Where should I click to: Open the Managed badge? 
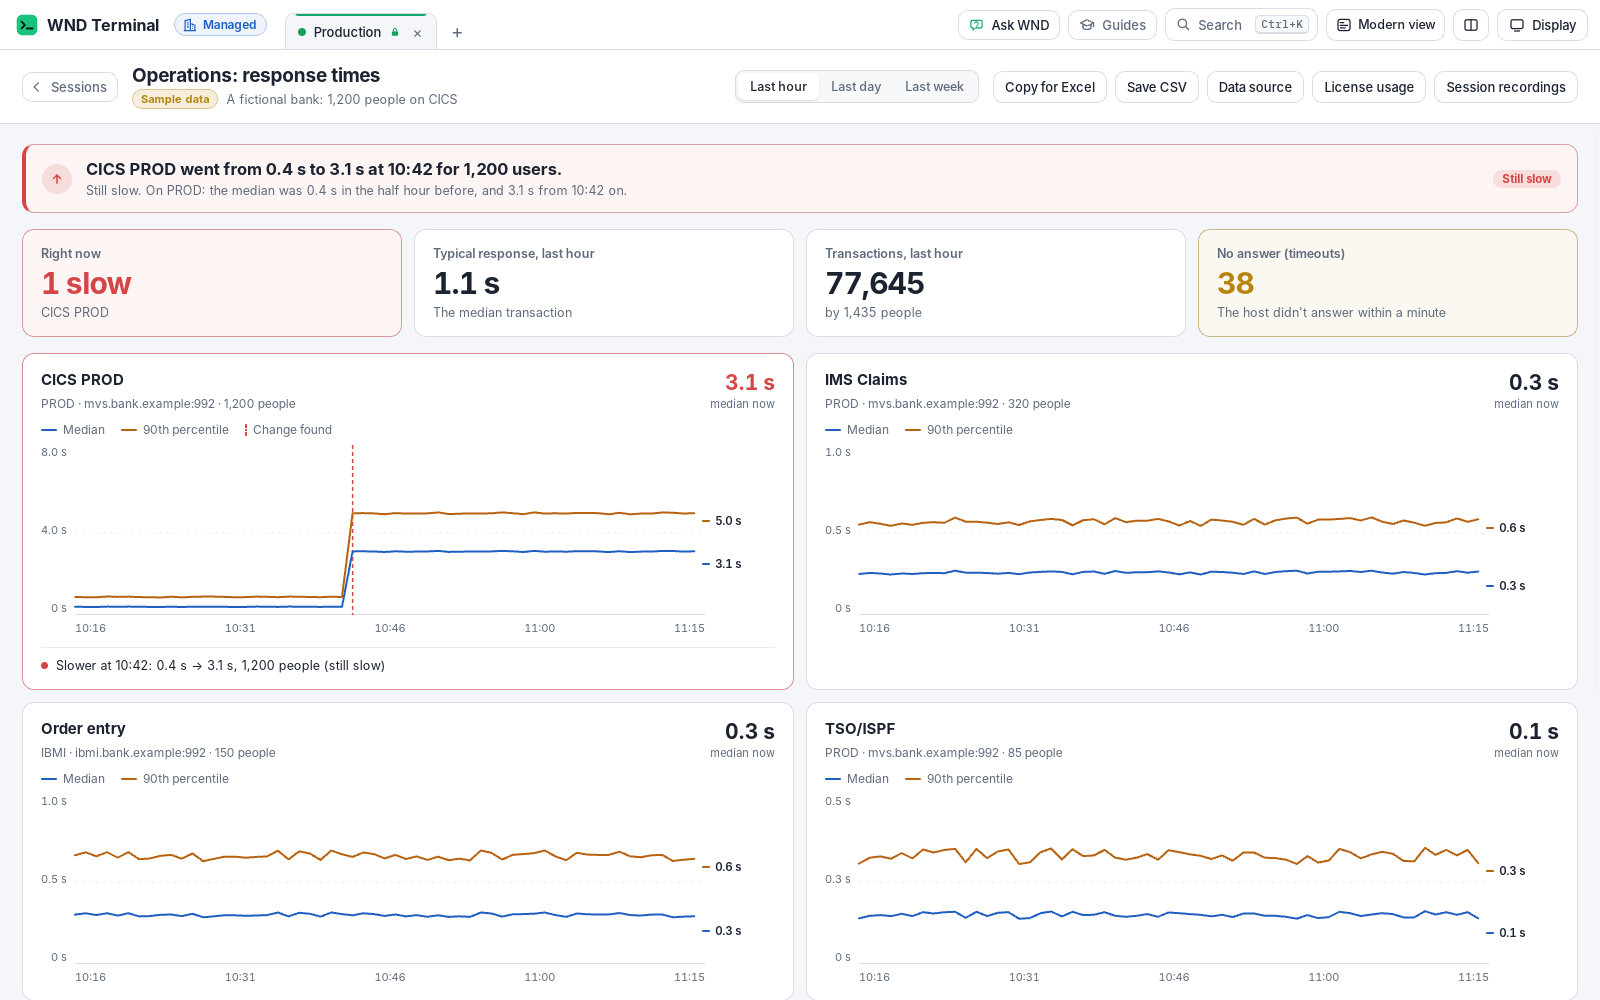point(220,25)
